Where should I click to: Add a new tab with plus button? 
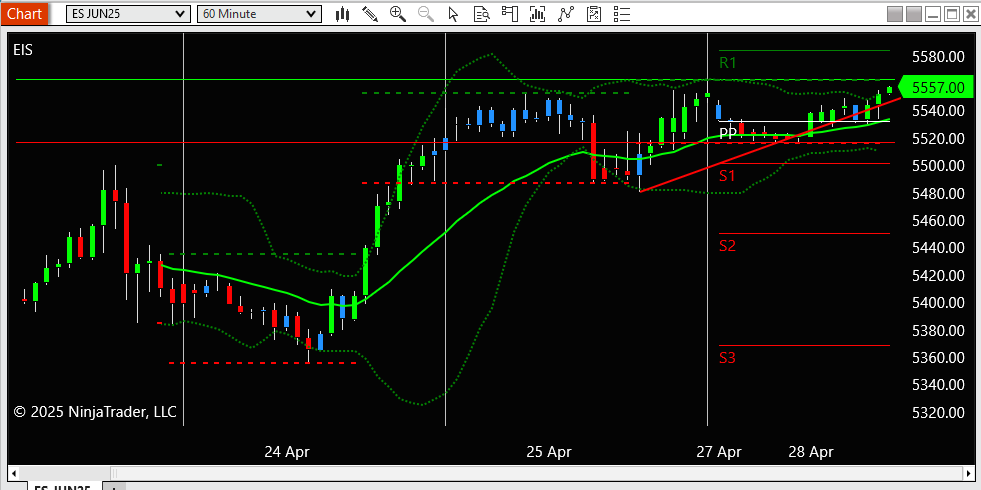[x=114, y=487]
